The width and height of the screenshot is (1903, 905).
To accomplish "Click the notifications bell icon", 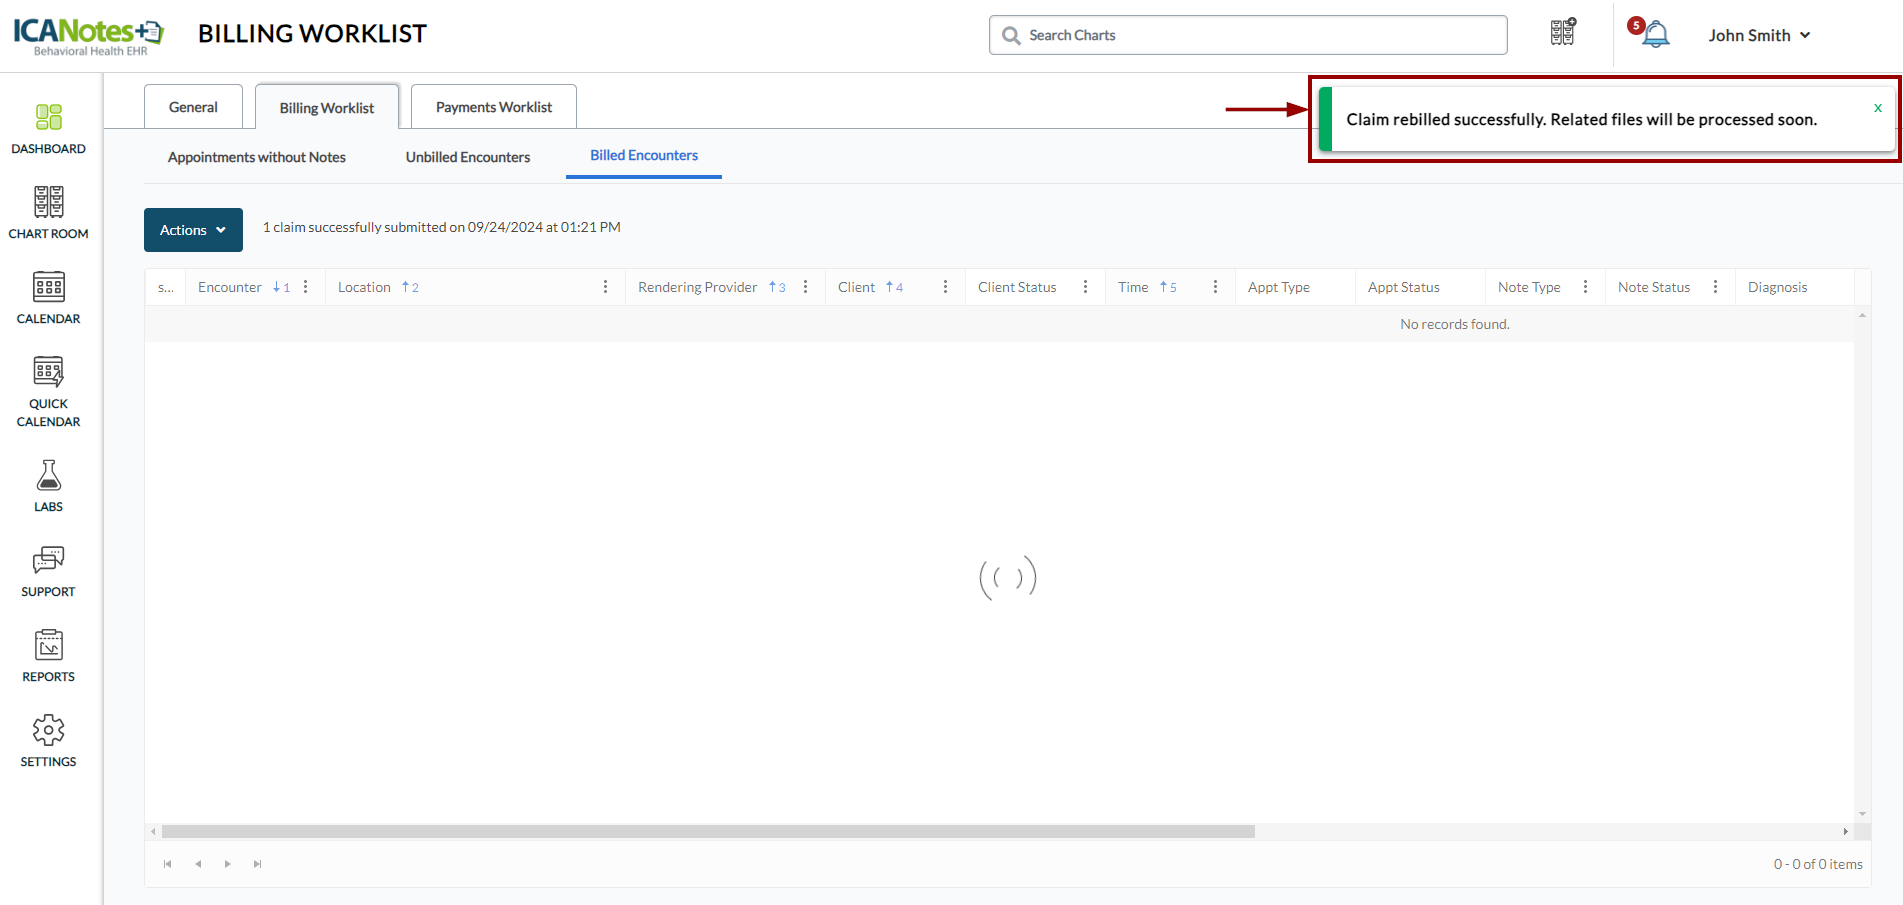I will point(1655,35).
